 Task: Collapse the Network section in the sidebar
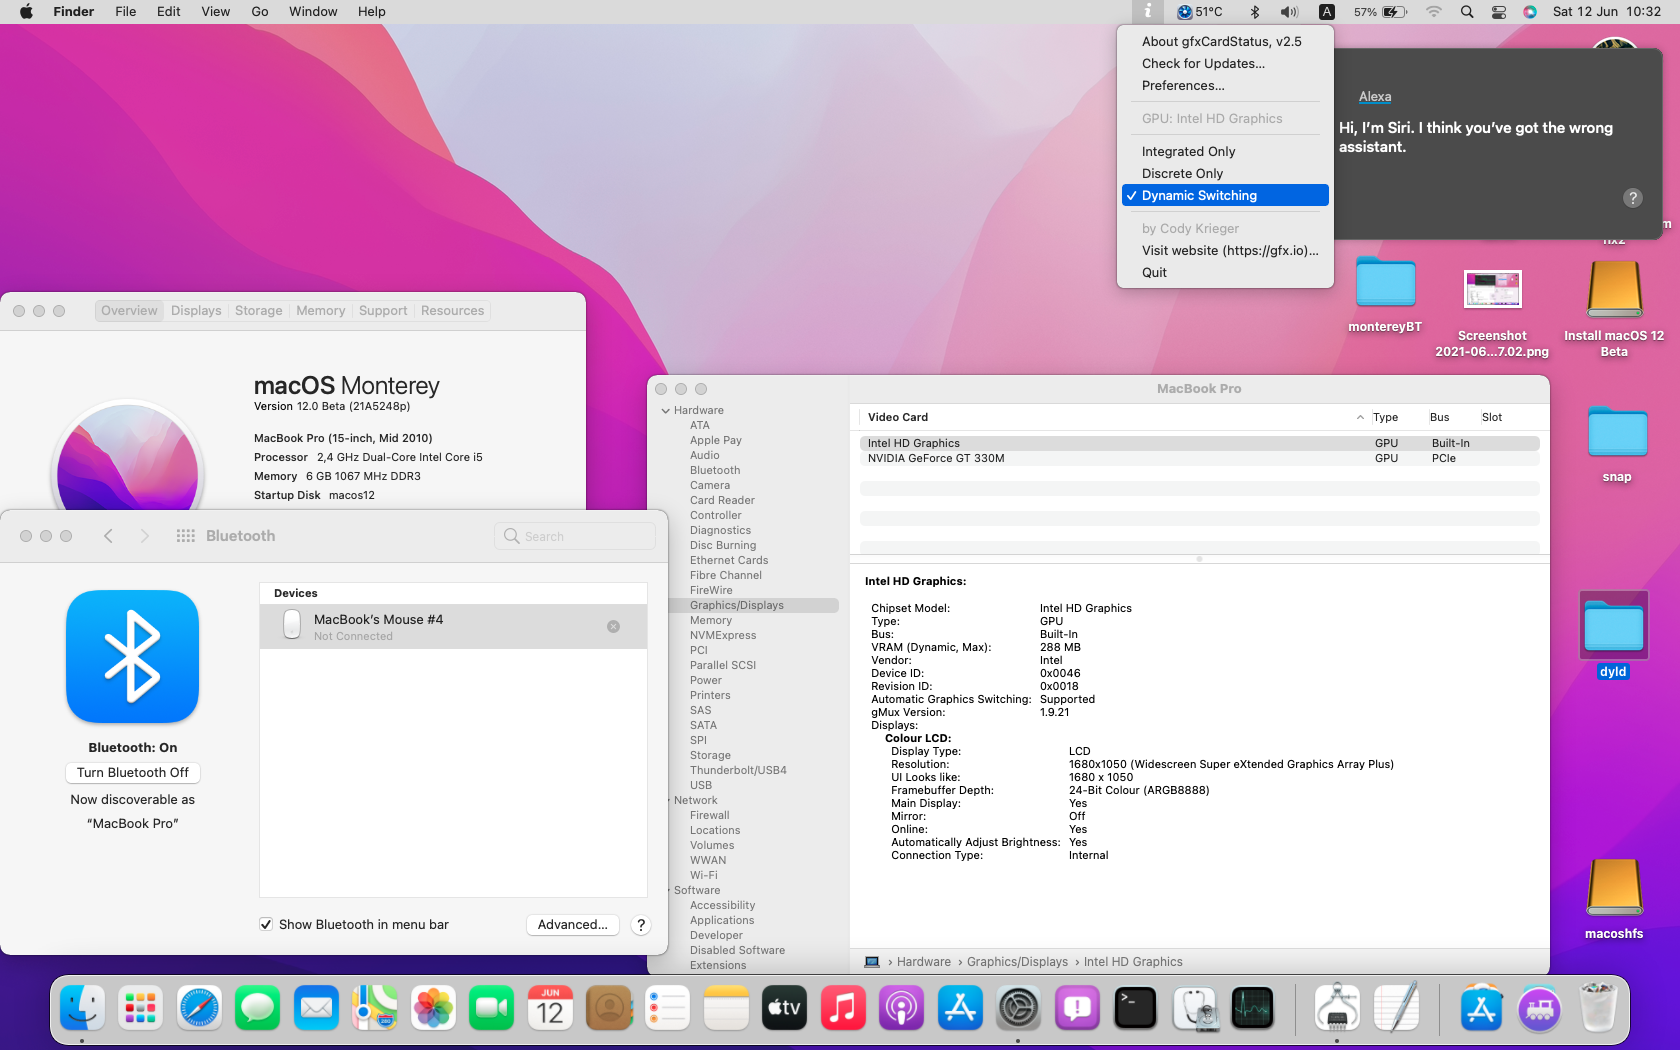pyautogui.click(x=671, y=800)
